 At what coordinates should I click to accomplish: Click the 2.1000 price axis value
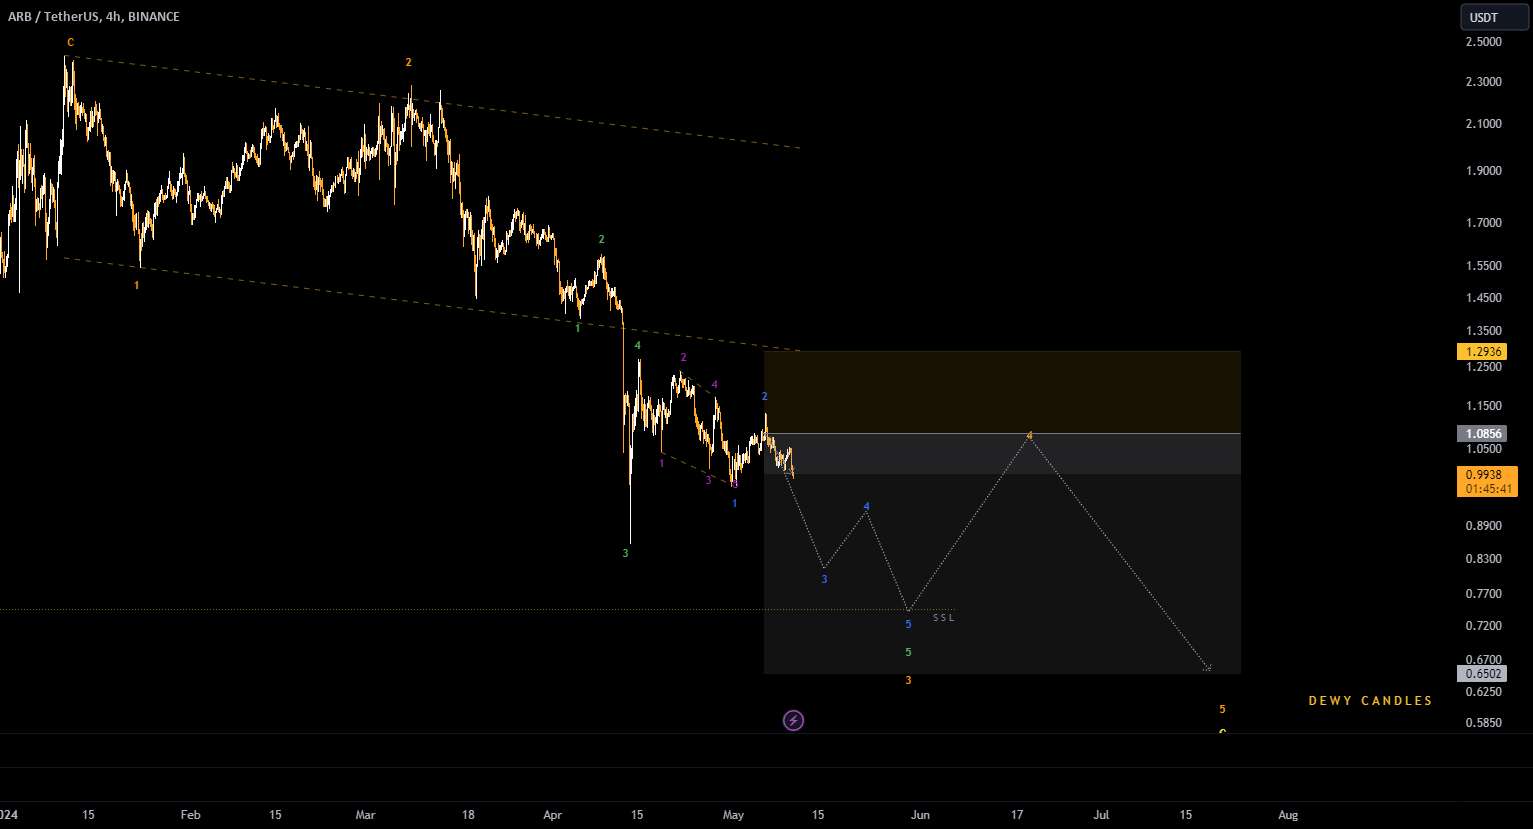tap(1484, 124)
